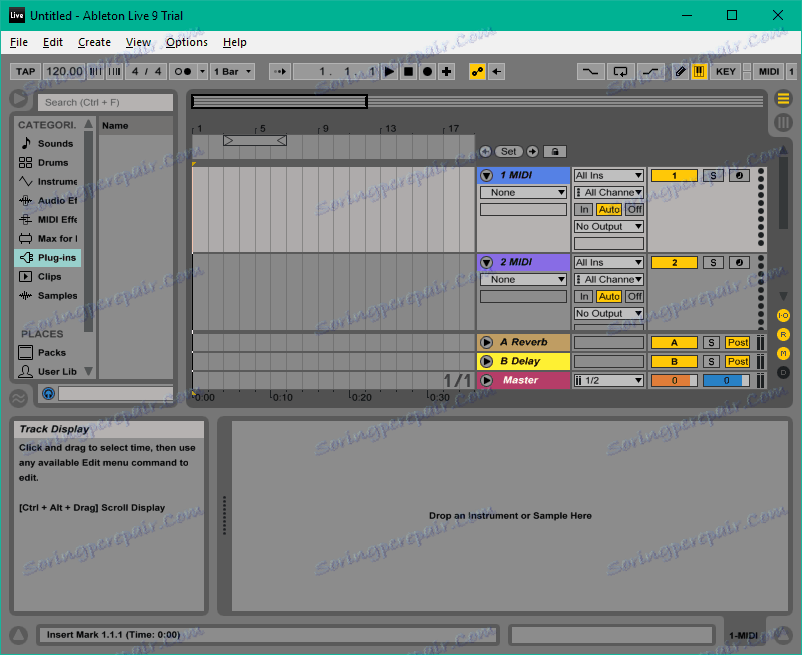Screen dimensions: 802x655
Task: Toggle the Lock Envelopes button
Action: coord(555,151)
